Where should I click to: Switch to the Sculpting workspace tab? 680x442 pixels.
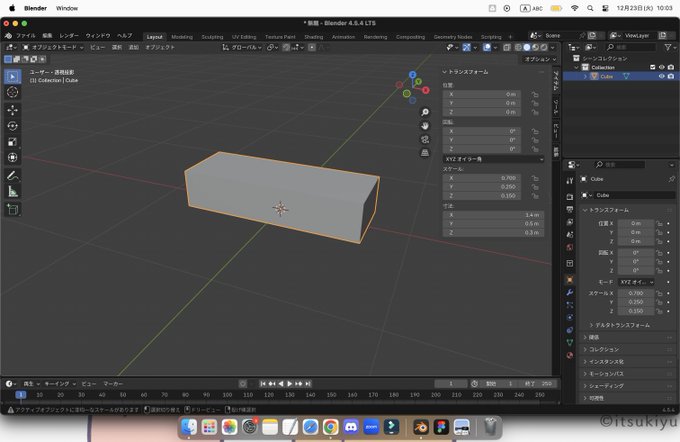click(x=212, y=37)
